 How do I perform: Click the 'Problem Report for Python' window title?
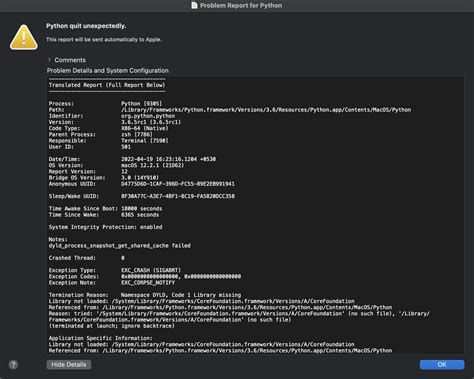pyautogui.click(x=241, y=5)
